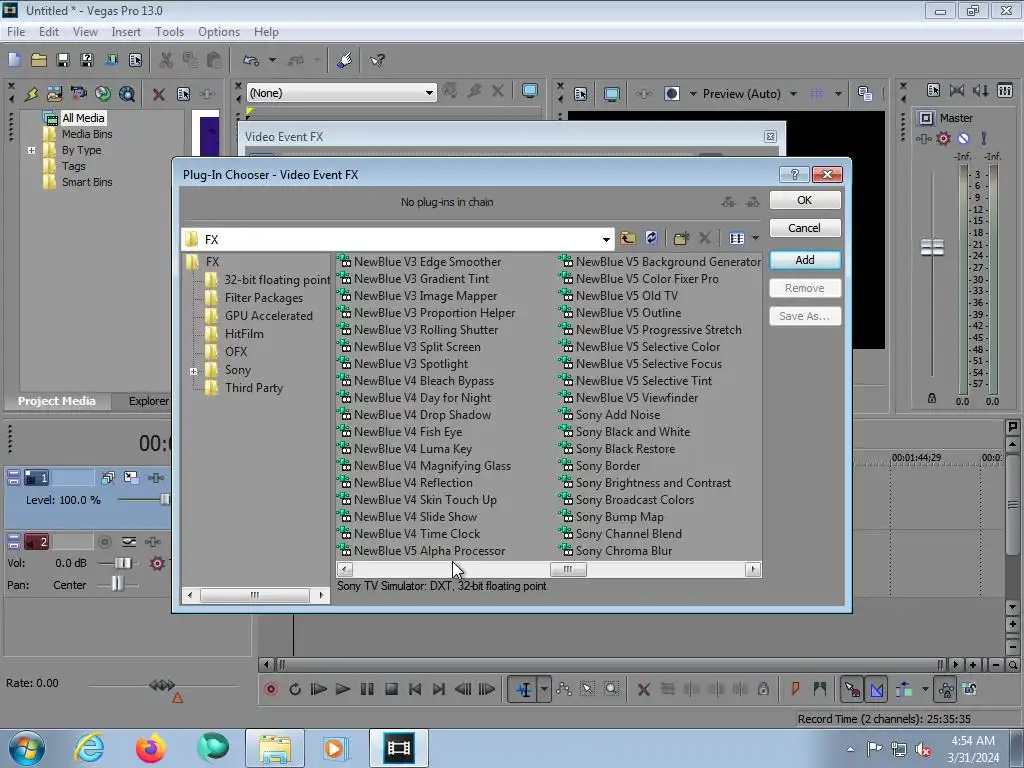This screenshot has height=768, width=1024.
Task: Toggle loop playback in transport bar
Action: tap(295, 689)
